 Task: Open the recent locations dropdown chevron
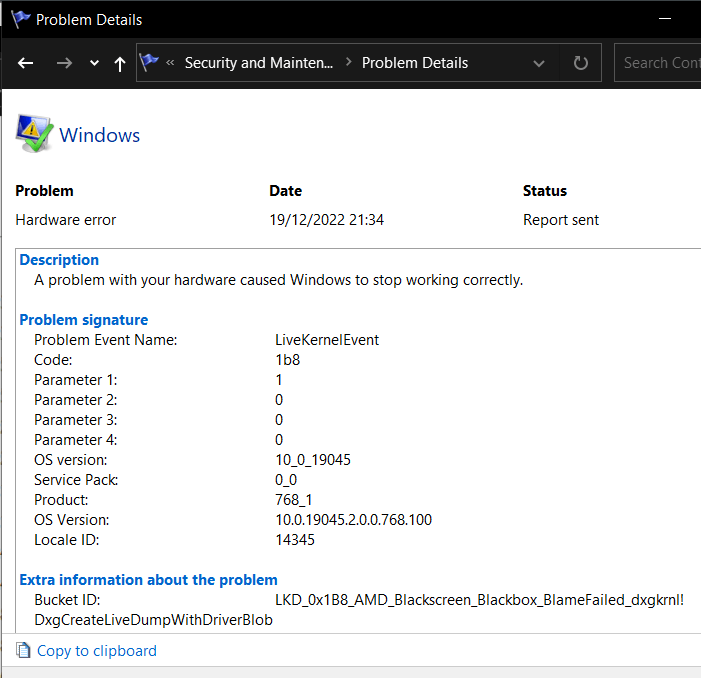(94, 63)
